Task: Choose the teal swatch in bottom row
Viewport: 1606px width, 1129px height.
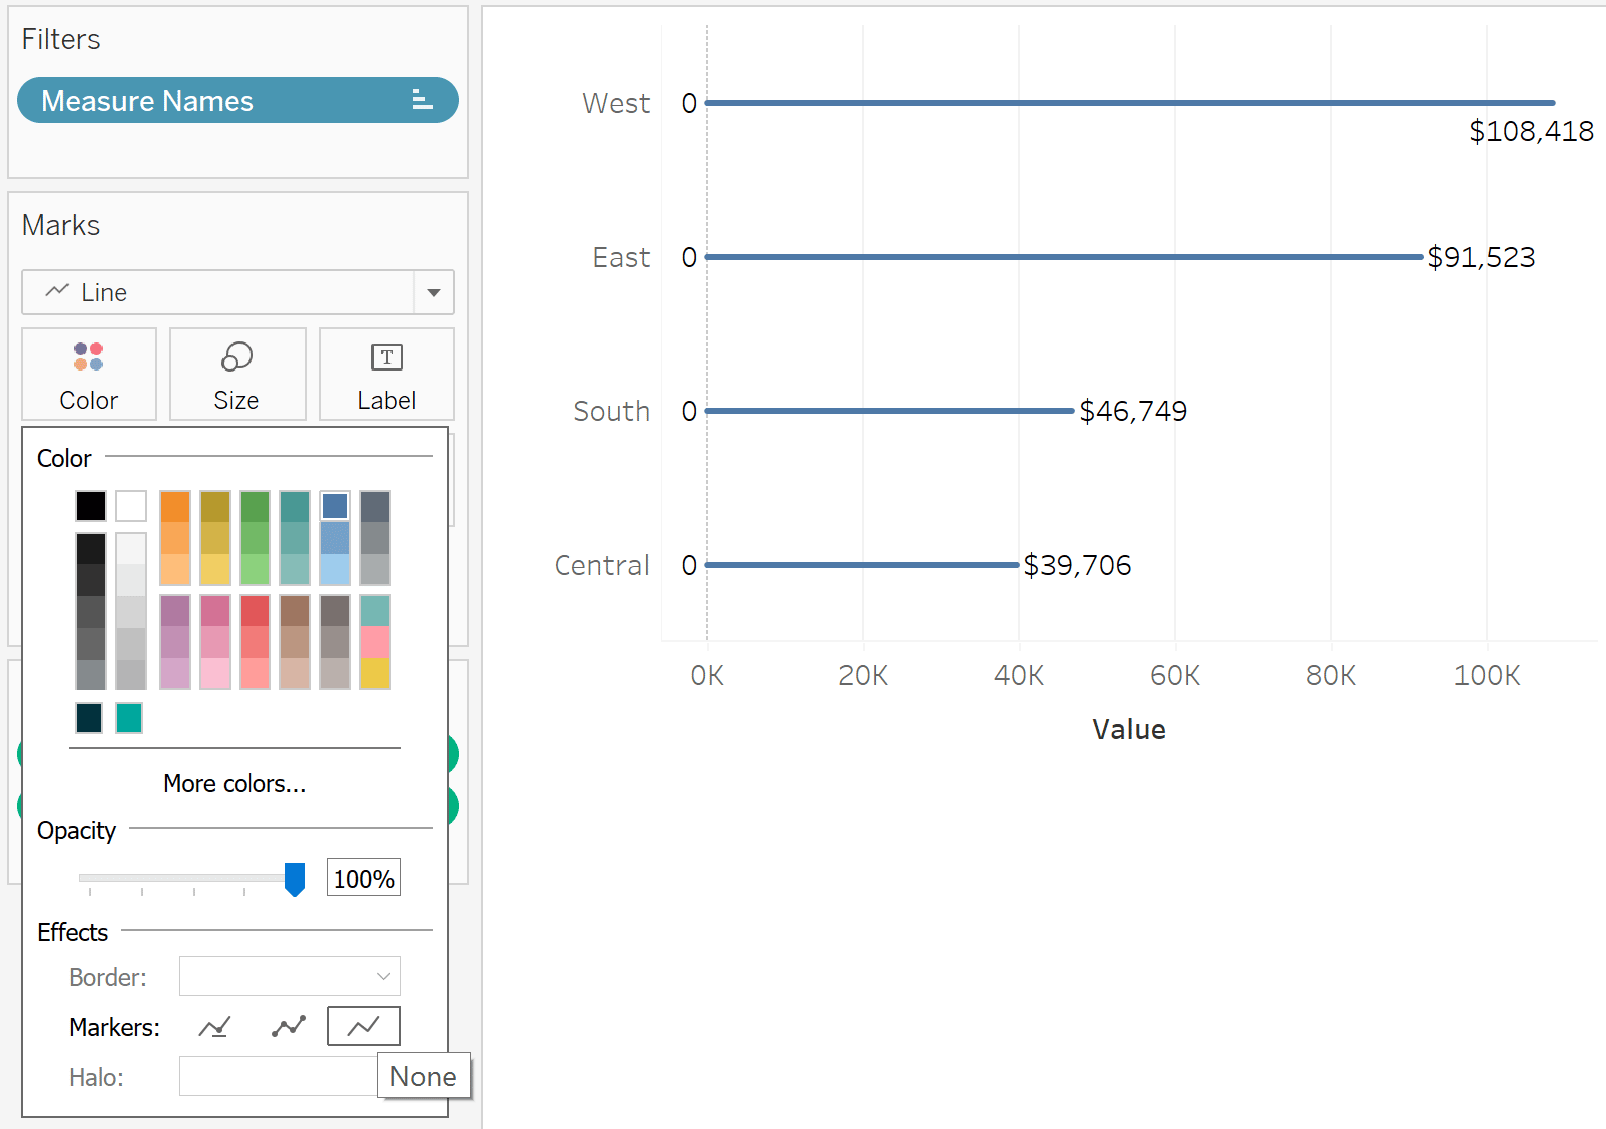Action: point(129,718)
